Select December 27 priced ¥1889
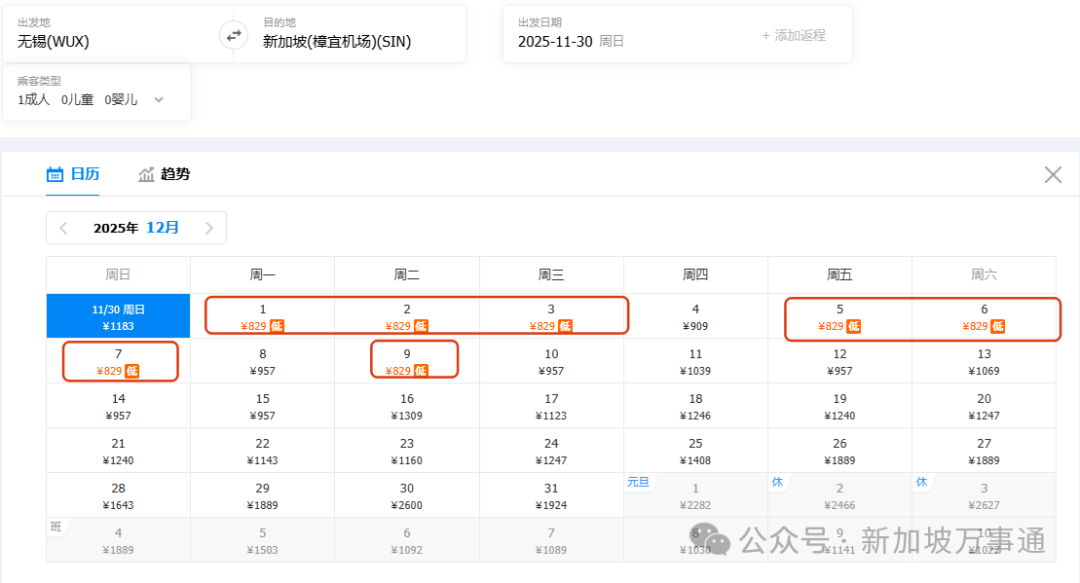 [984, 451]
